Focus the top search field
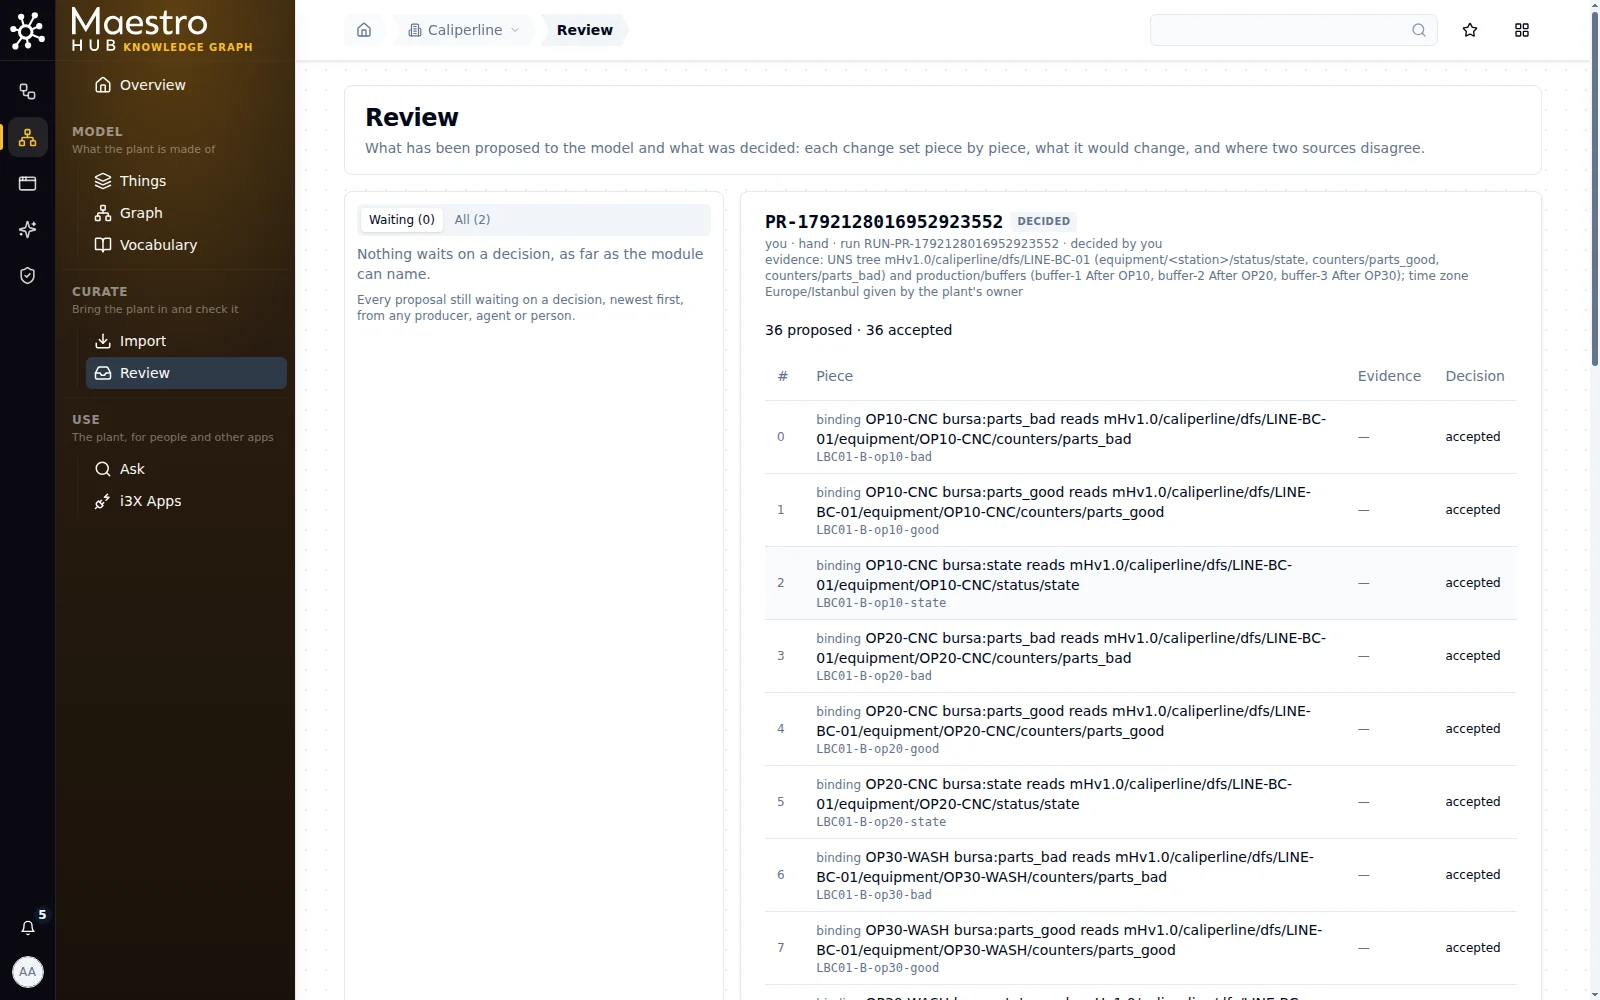The image size is (1600, 1000). pos(1293,30)
